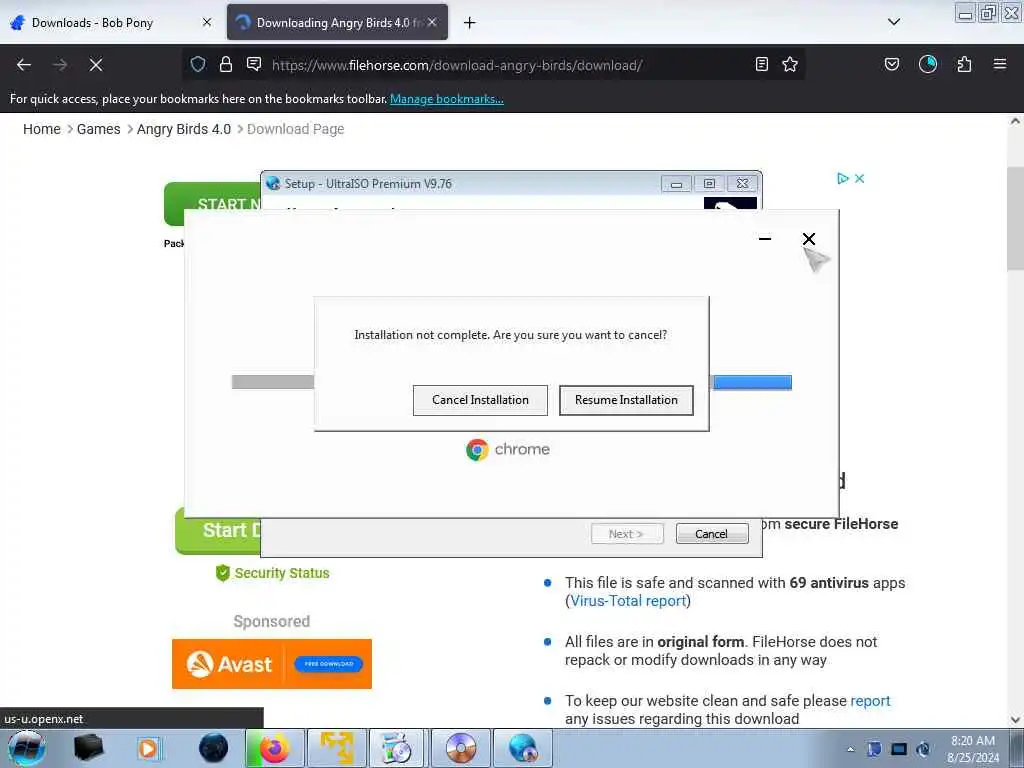Click the grayed Next button in Setup
The height and width of the screenshot is (768, 1024).
(x=626, y=534)
